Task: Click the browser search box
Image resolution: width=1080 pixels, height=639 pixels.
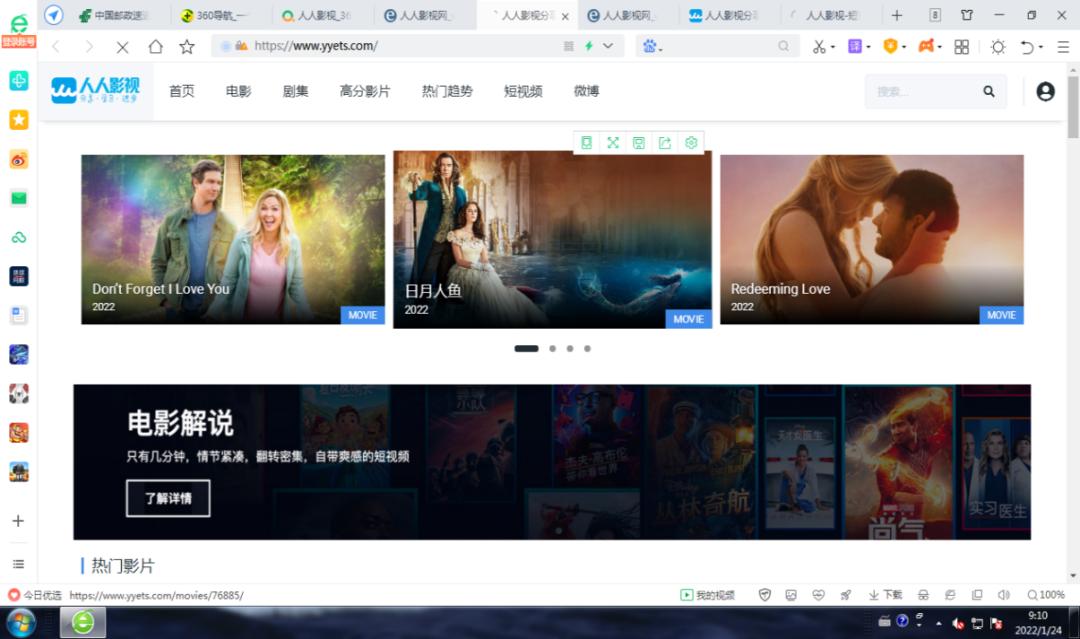Action: click(x=720, y=46)
